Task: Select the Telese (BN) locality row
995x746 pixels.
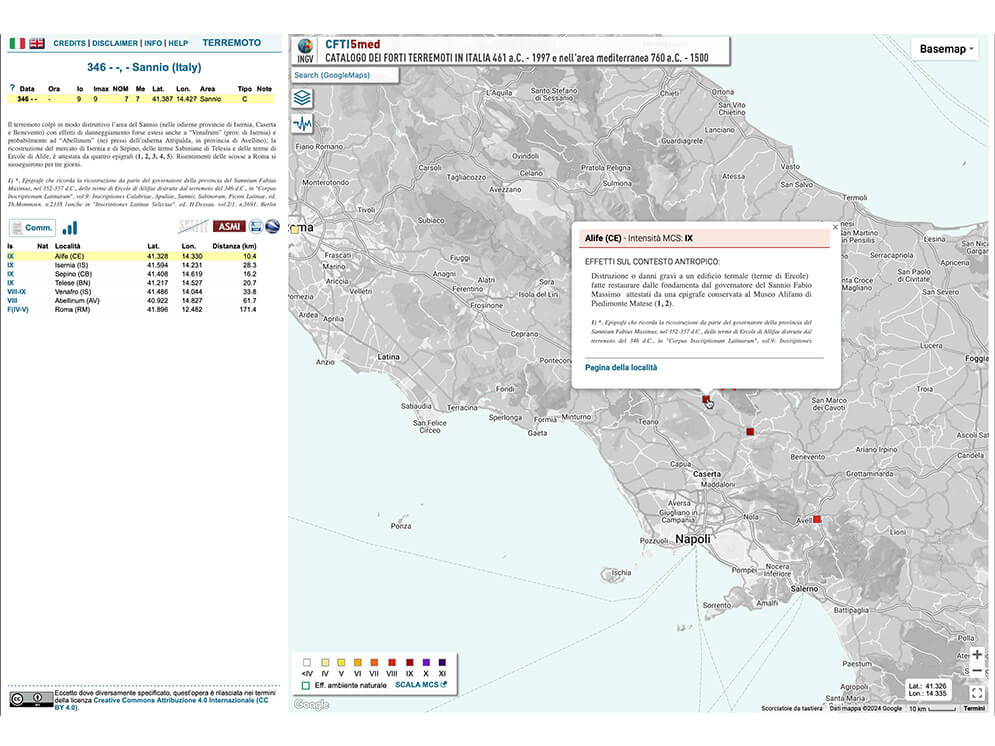Action: tap(132, 283)
